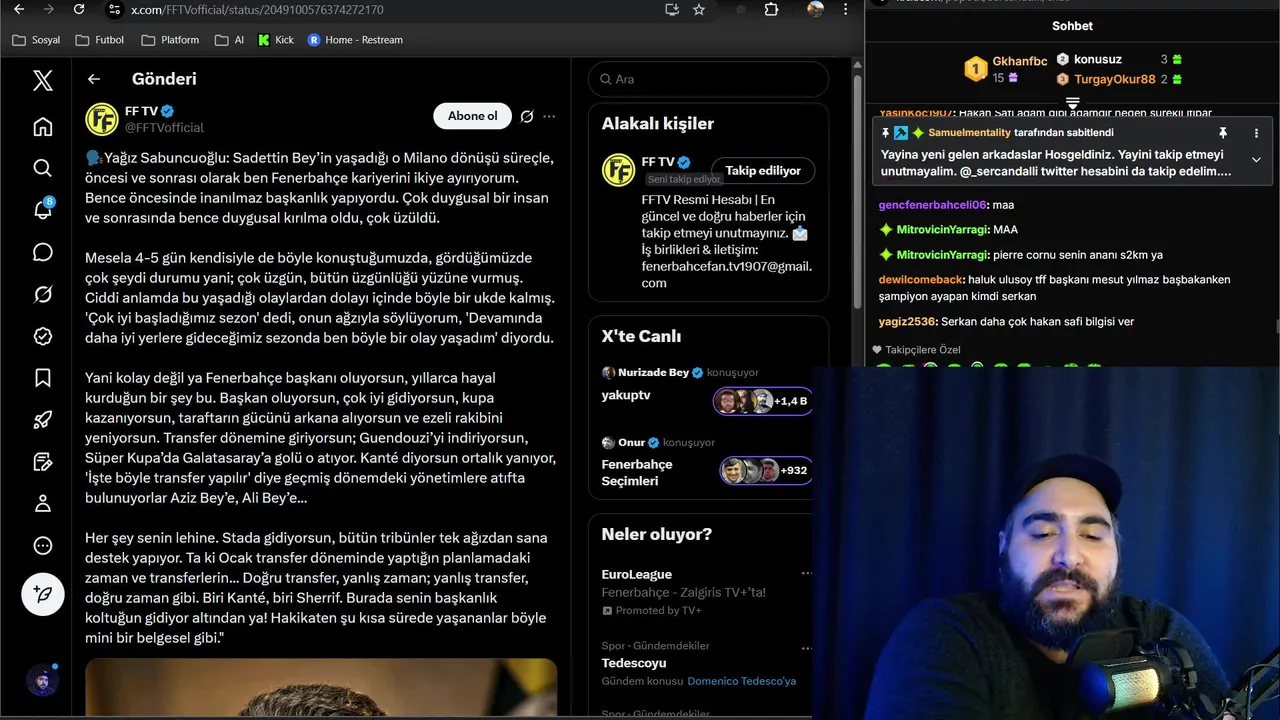Click the Takip ediliyor button

click(763, 171)
